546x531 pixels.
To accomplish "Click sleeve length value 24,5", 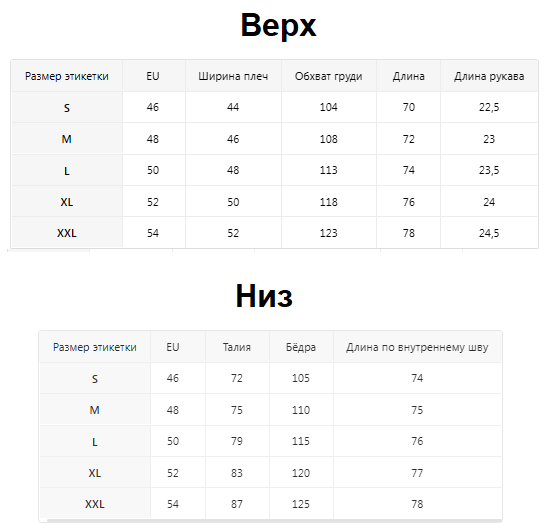I will click(x=489, y=233).
